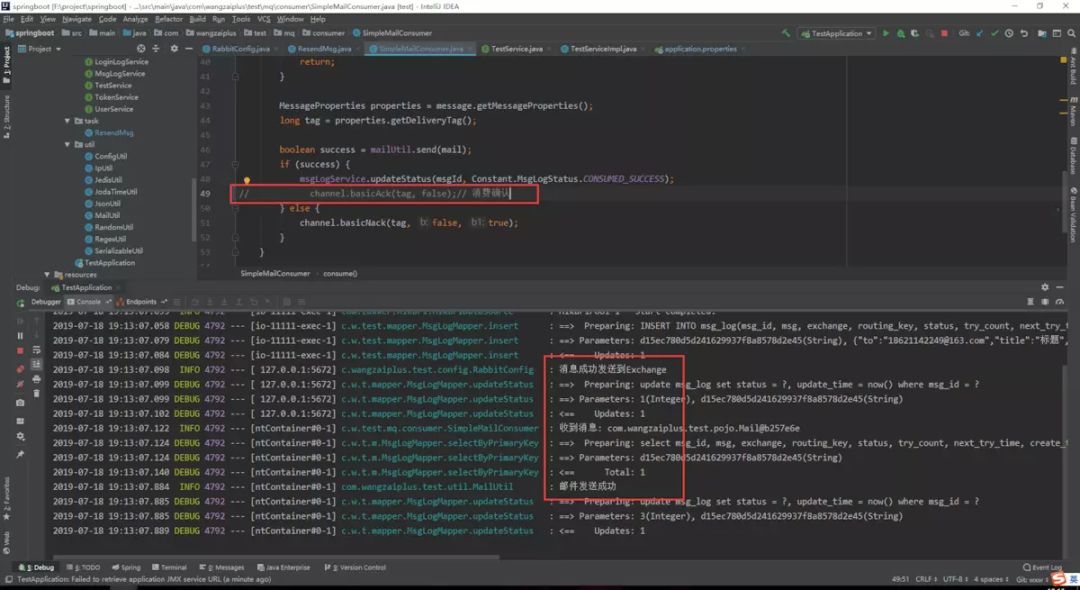
Task: Toggle mute breakpoints in debug sidebar
Action: [x=20, y=384]
